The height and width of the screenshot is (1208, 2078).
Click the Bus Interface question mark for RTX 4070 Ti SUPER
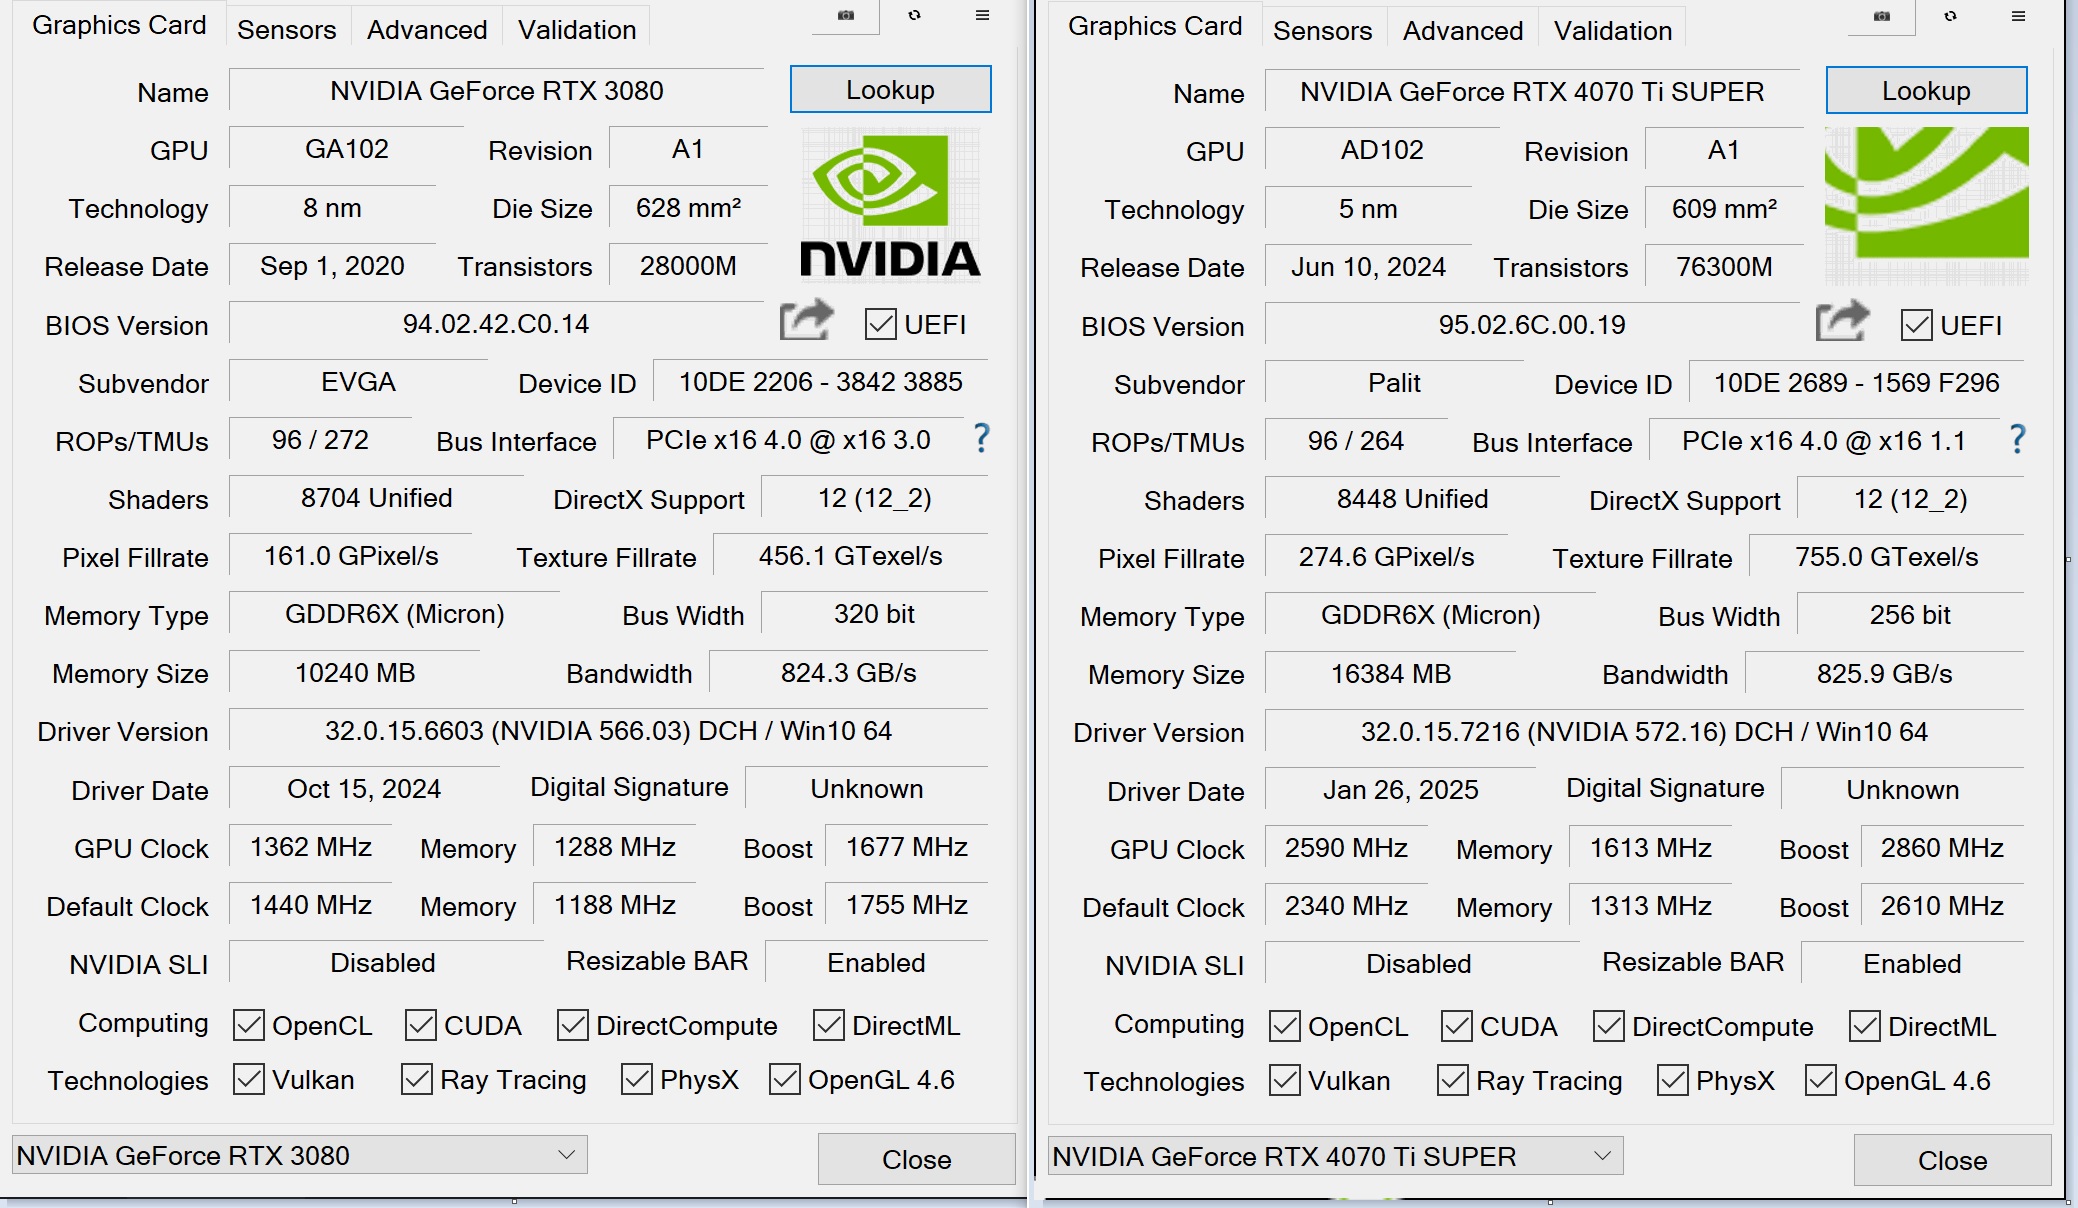(x=2017, y=439)
